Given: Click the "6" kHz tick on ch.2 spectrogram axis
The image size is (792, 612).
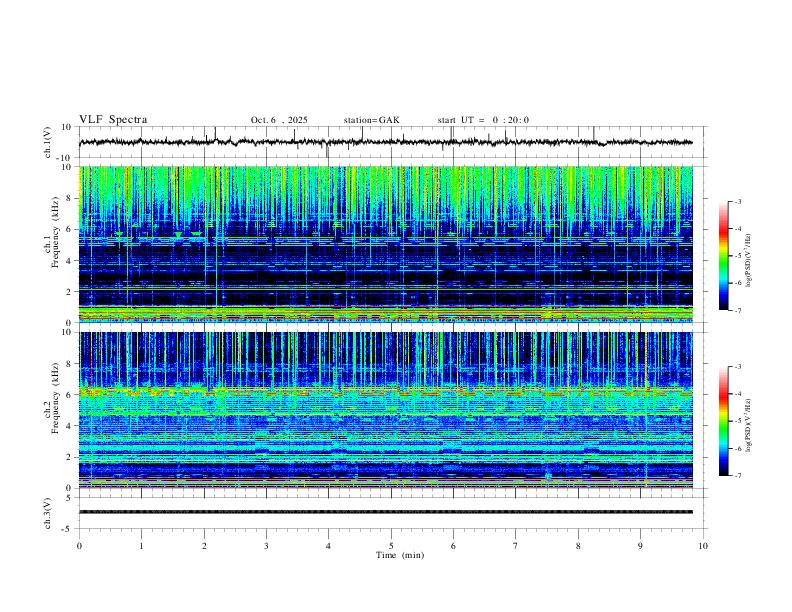Looking at the screenshot, I should coord(69,395).
